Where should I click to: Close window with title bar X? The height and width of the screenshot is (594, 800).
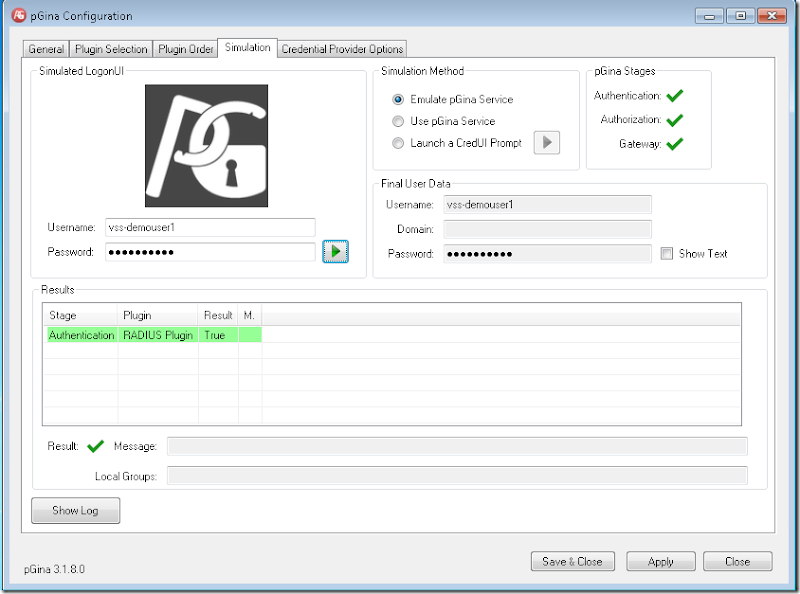[771, 16]
